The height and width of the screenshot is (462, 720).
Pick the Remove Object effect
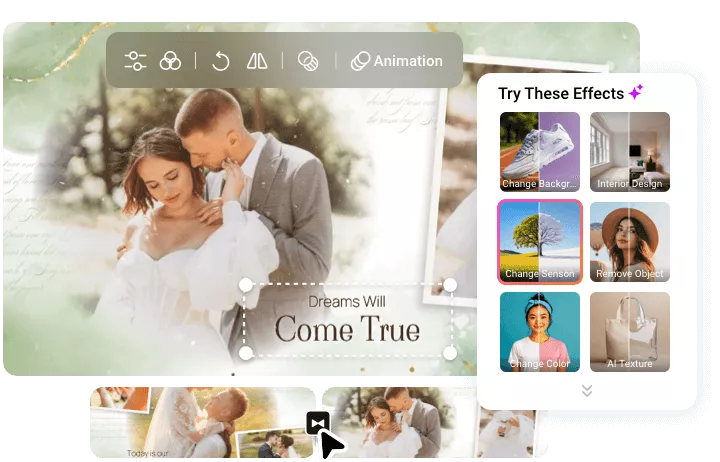tap(630, 242)
